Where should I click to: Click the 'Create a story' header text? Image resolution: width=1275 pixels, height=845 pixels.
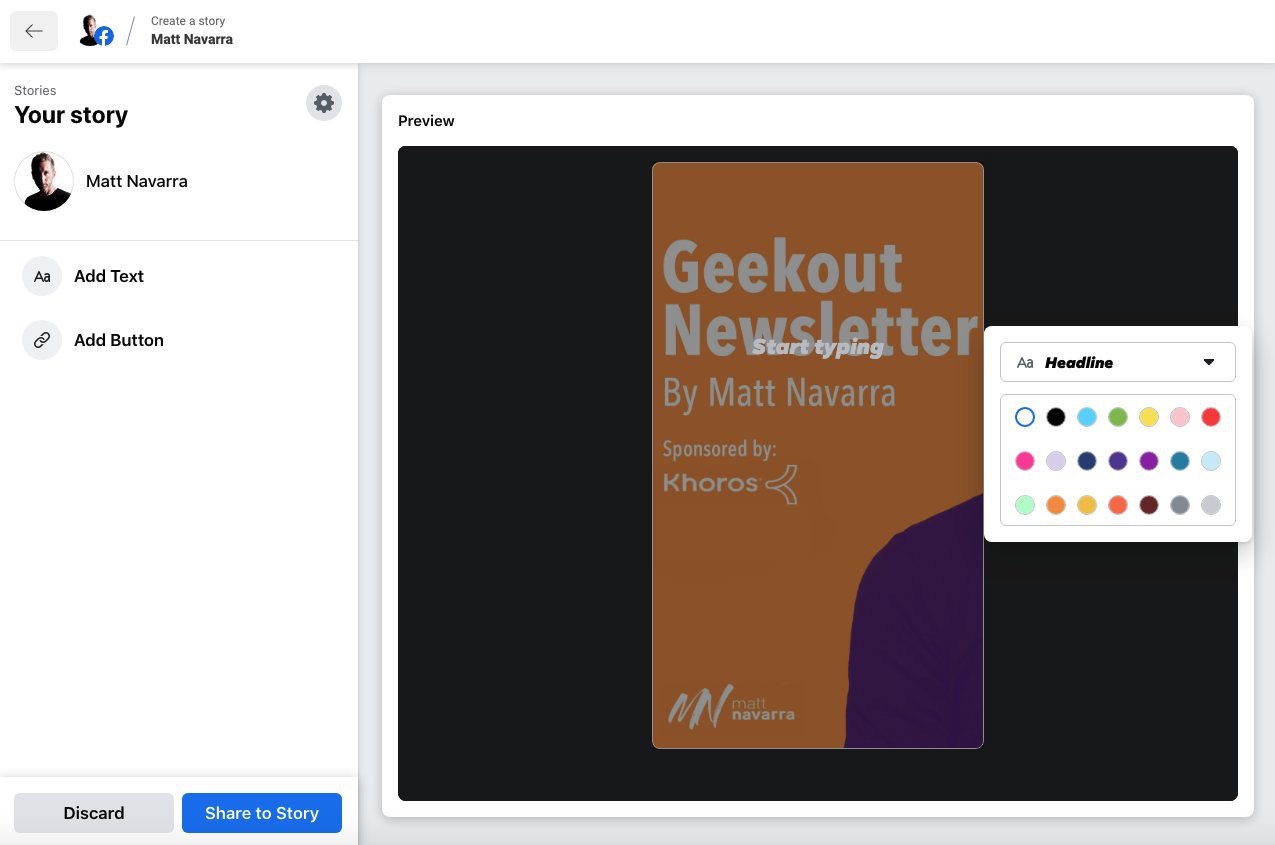pos(188,21)
